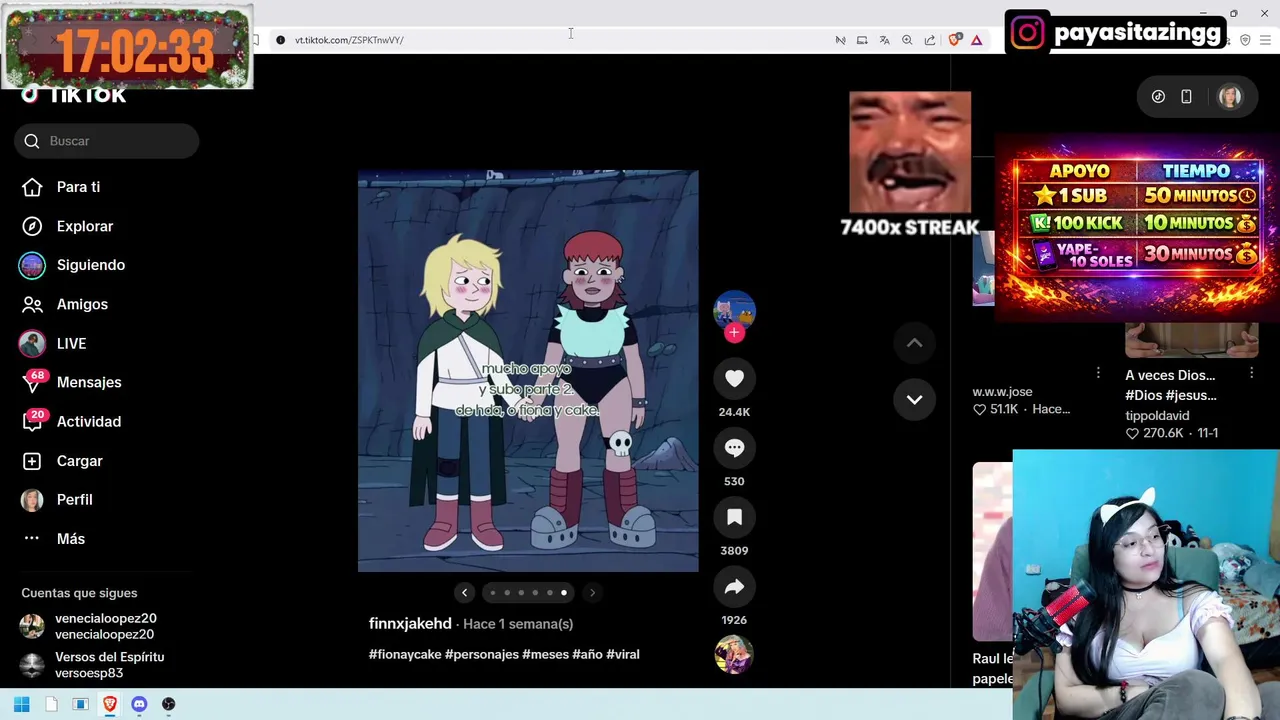Open OBS Studio from taskbar
Screen dimensions: 1280x720
pyautogui.click(x=168, y=704)
